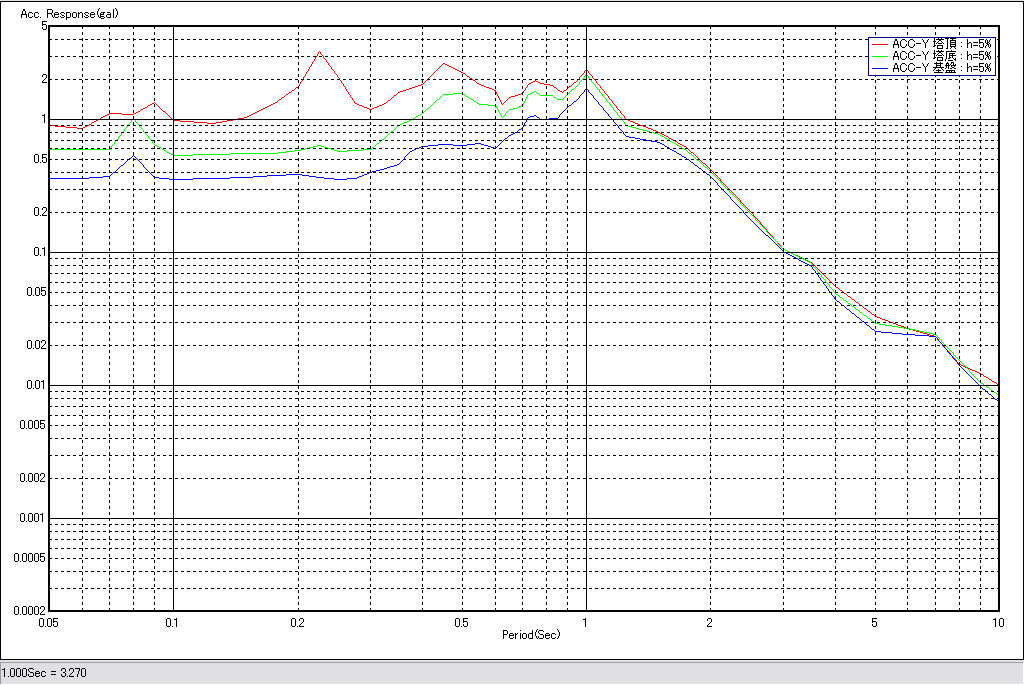Image resolution: width=1024 pixels, height=685 pixels.
Task: Click the status bar reading 1.000Sec = 3.270
Action: pos(45,673)
